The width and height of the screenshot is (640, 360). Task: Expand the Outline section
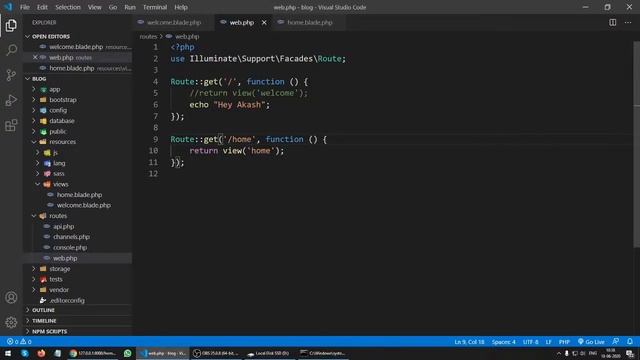pos(78,310)
